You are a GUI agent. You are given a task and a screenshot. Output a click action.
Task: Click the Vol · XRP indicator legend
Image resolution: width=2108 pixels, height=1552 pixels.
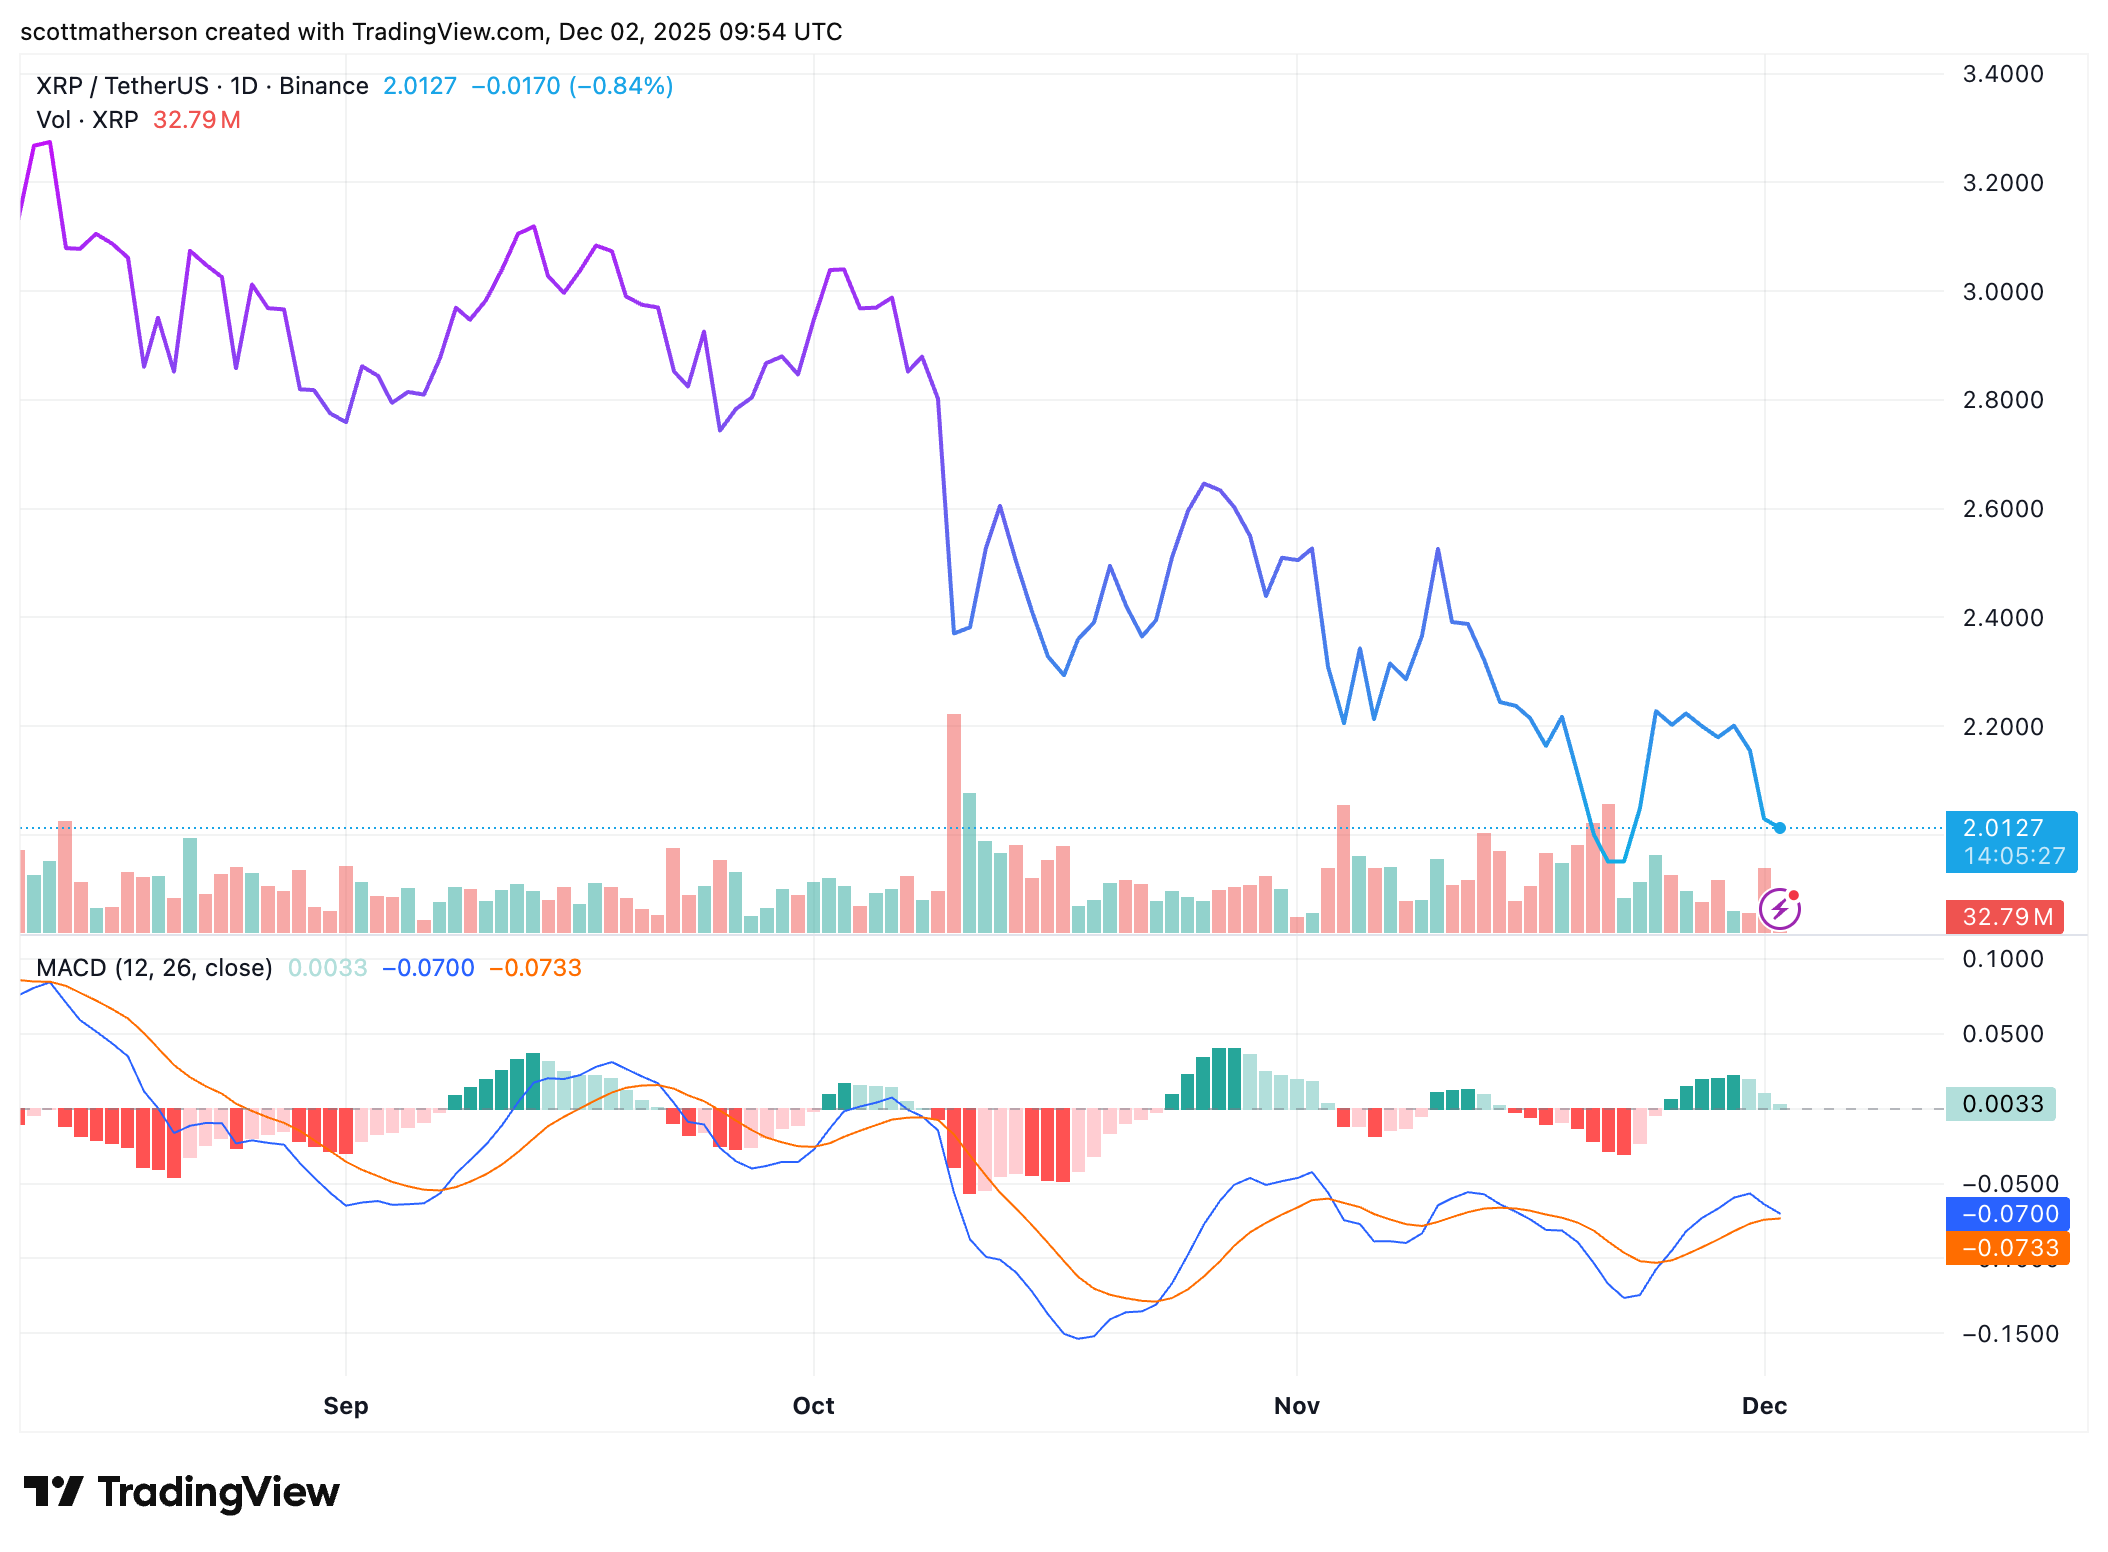click(x=87, y=120)
